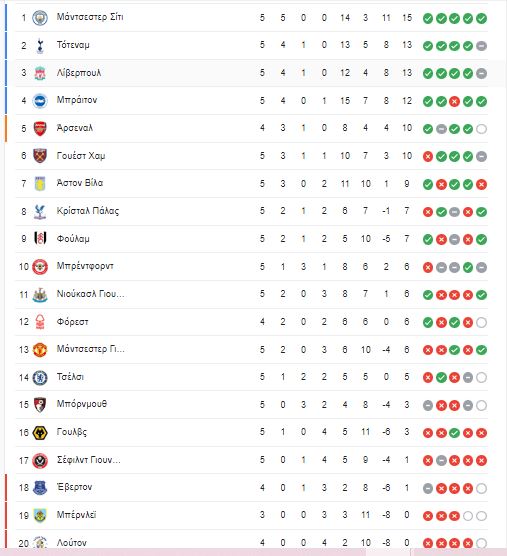Click the Μπέρνλεϊ team name
Viewport: 507px width, 556px height.
point(76,515)
